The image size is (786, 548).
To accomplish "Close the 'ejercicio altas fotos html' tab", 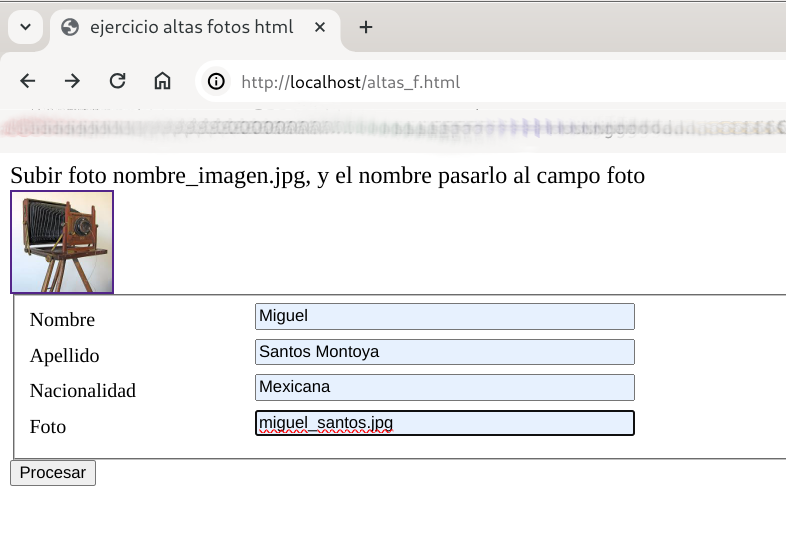I will [x=320, y=28].
